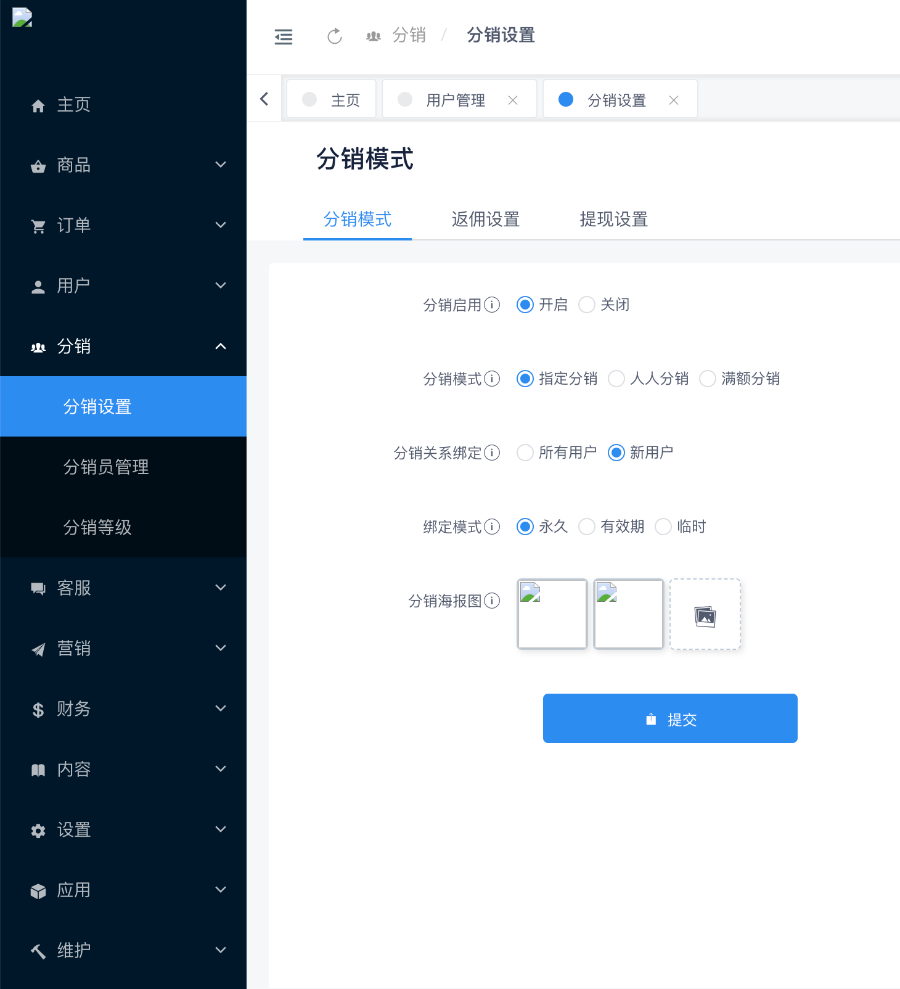Choose 人人分销 distribution mode
This screenshot has width=900, height=989.
pyautogui.click(x=617, y=379)
